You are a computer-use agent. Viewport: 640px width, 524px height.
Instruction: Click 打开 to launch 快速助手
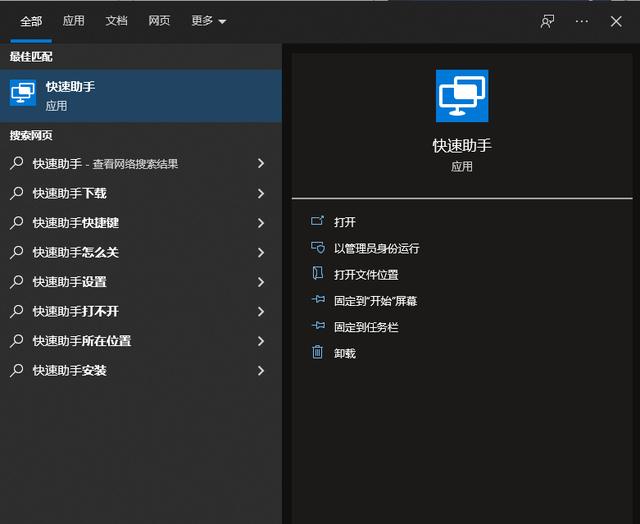345,222
